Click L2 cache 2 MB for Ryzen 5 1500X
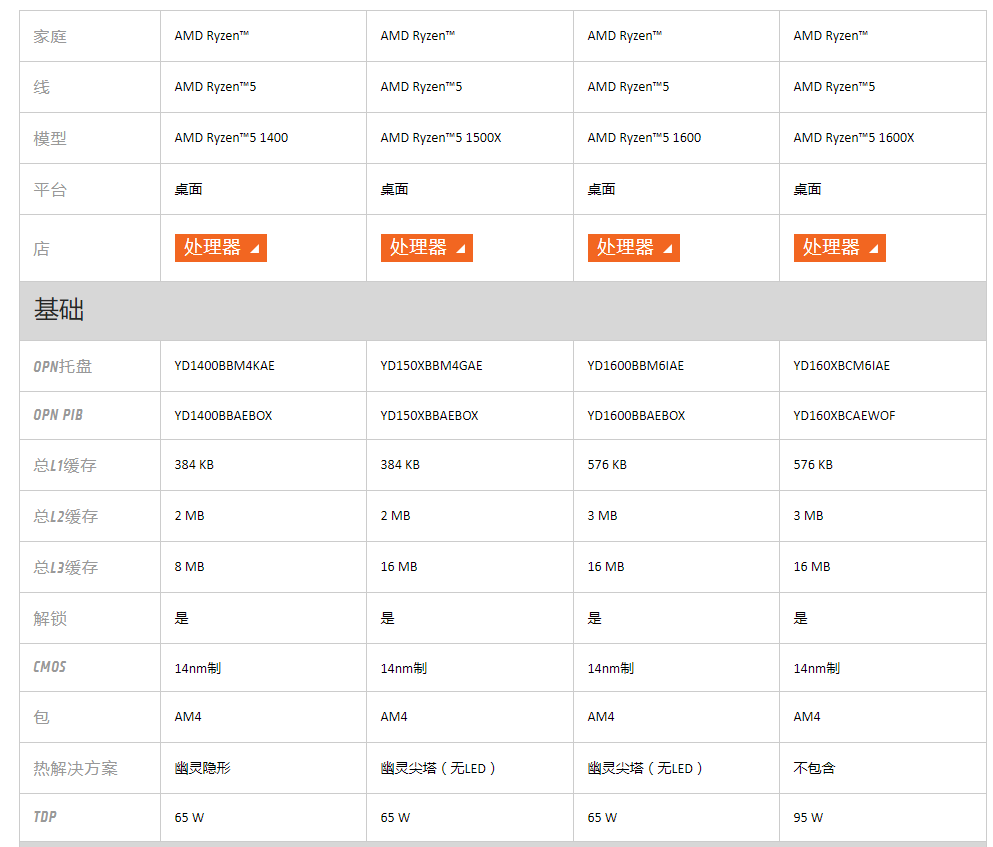 pos(395,516)
